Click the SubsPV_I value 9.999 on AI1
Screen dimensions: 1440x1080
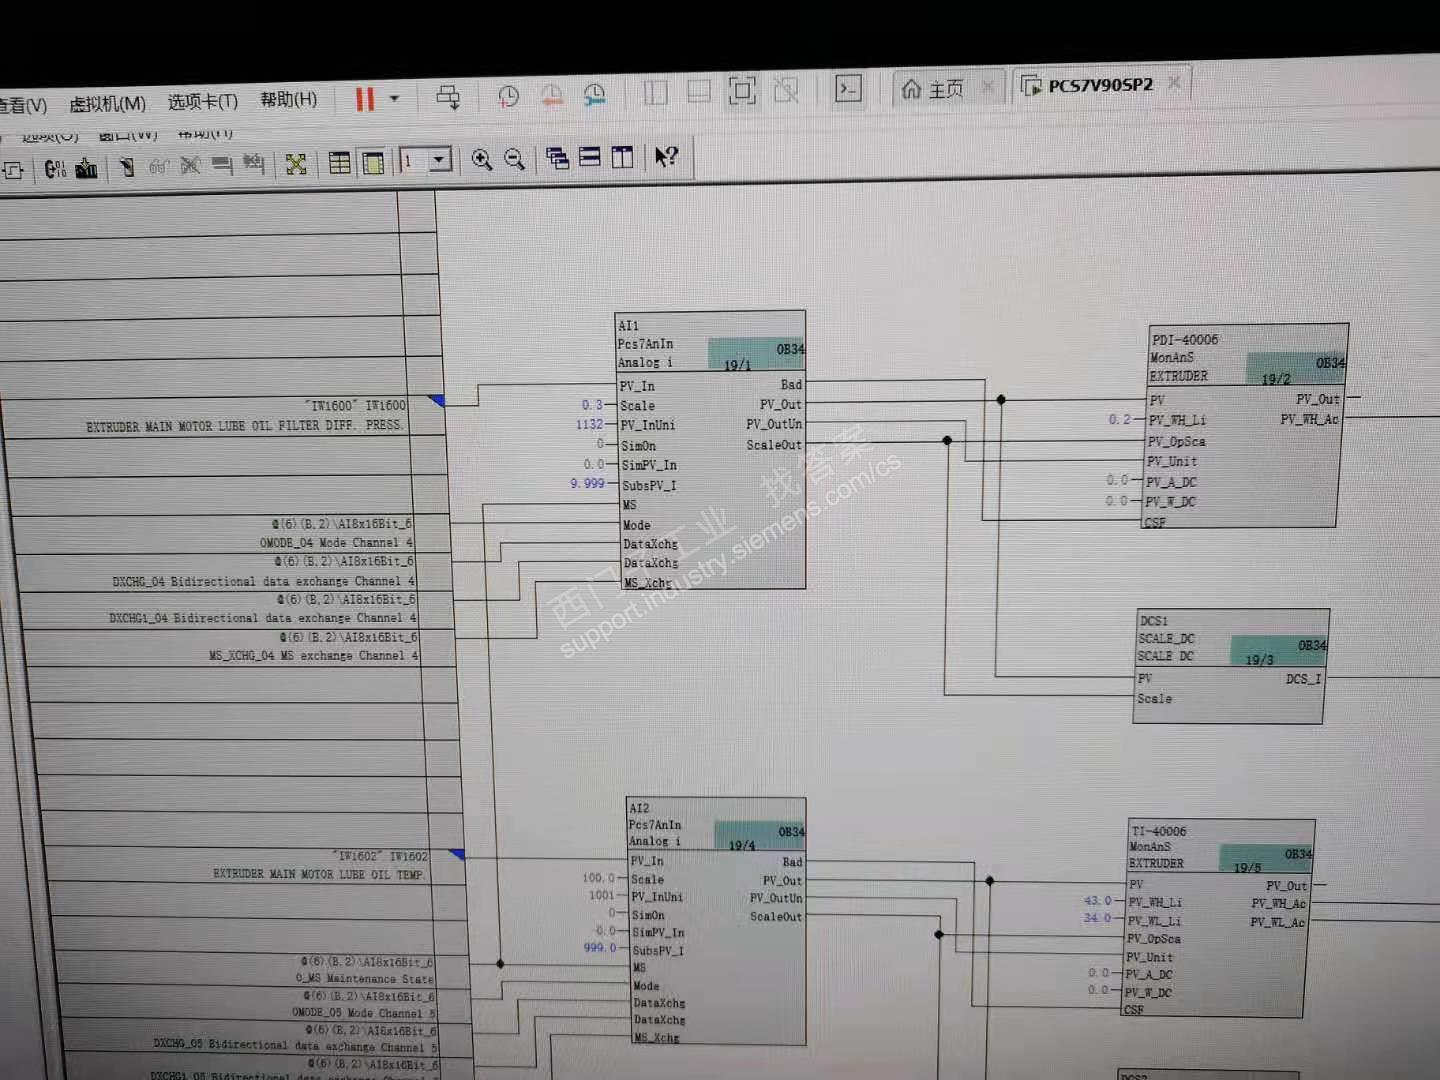[588, 484]
